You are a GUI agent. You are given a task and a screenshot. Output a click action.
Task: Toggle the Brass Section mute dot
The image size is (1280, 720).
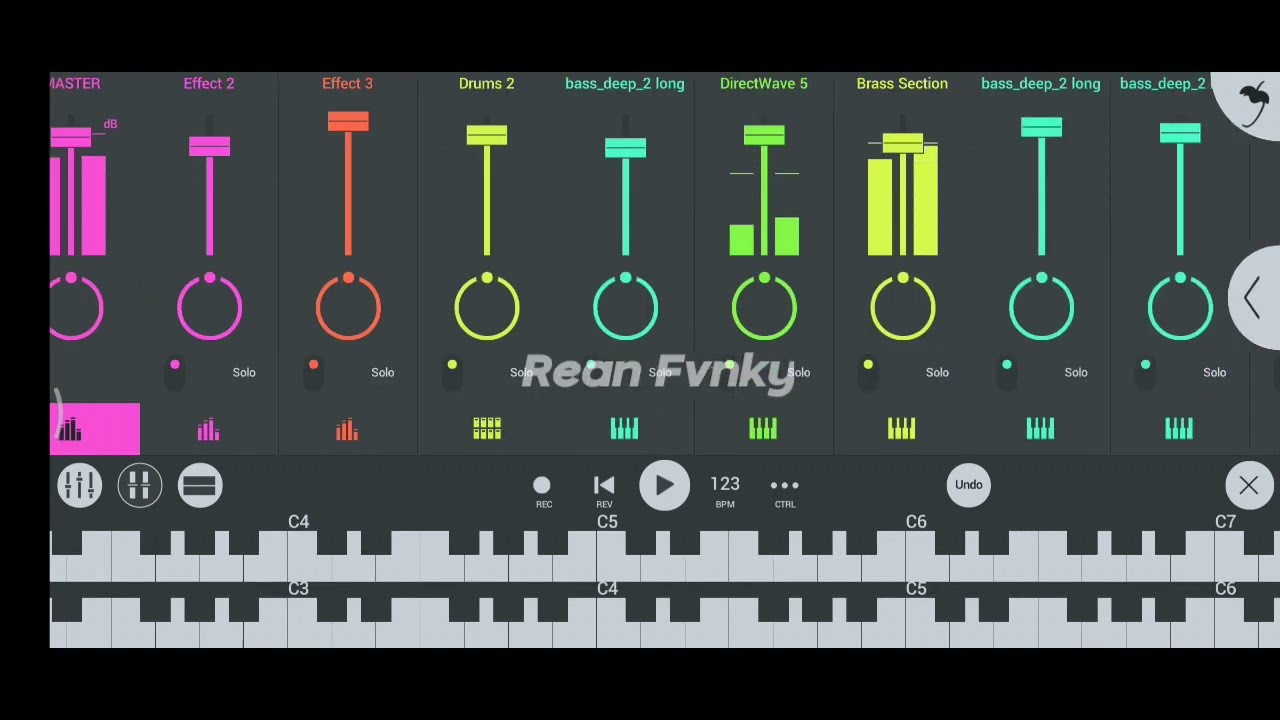(x=868, y=365)
